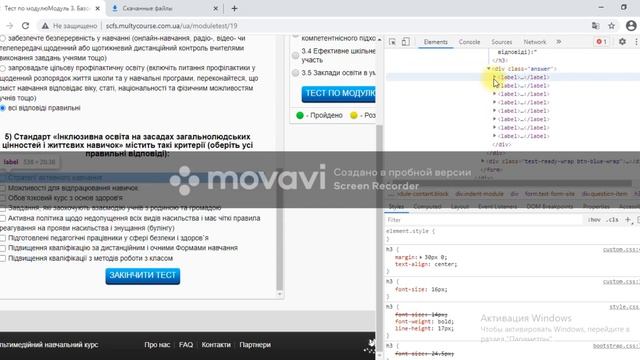Check 'Можливості для відпрацювання навичок'
This screenshot has width=640, height=360.
click(3, 188)
